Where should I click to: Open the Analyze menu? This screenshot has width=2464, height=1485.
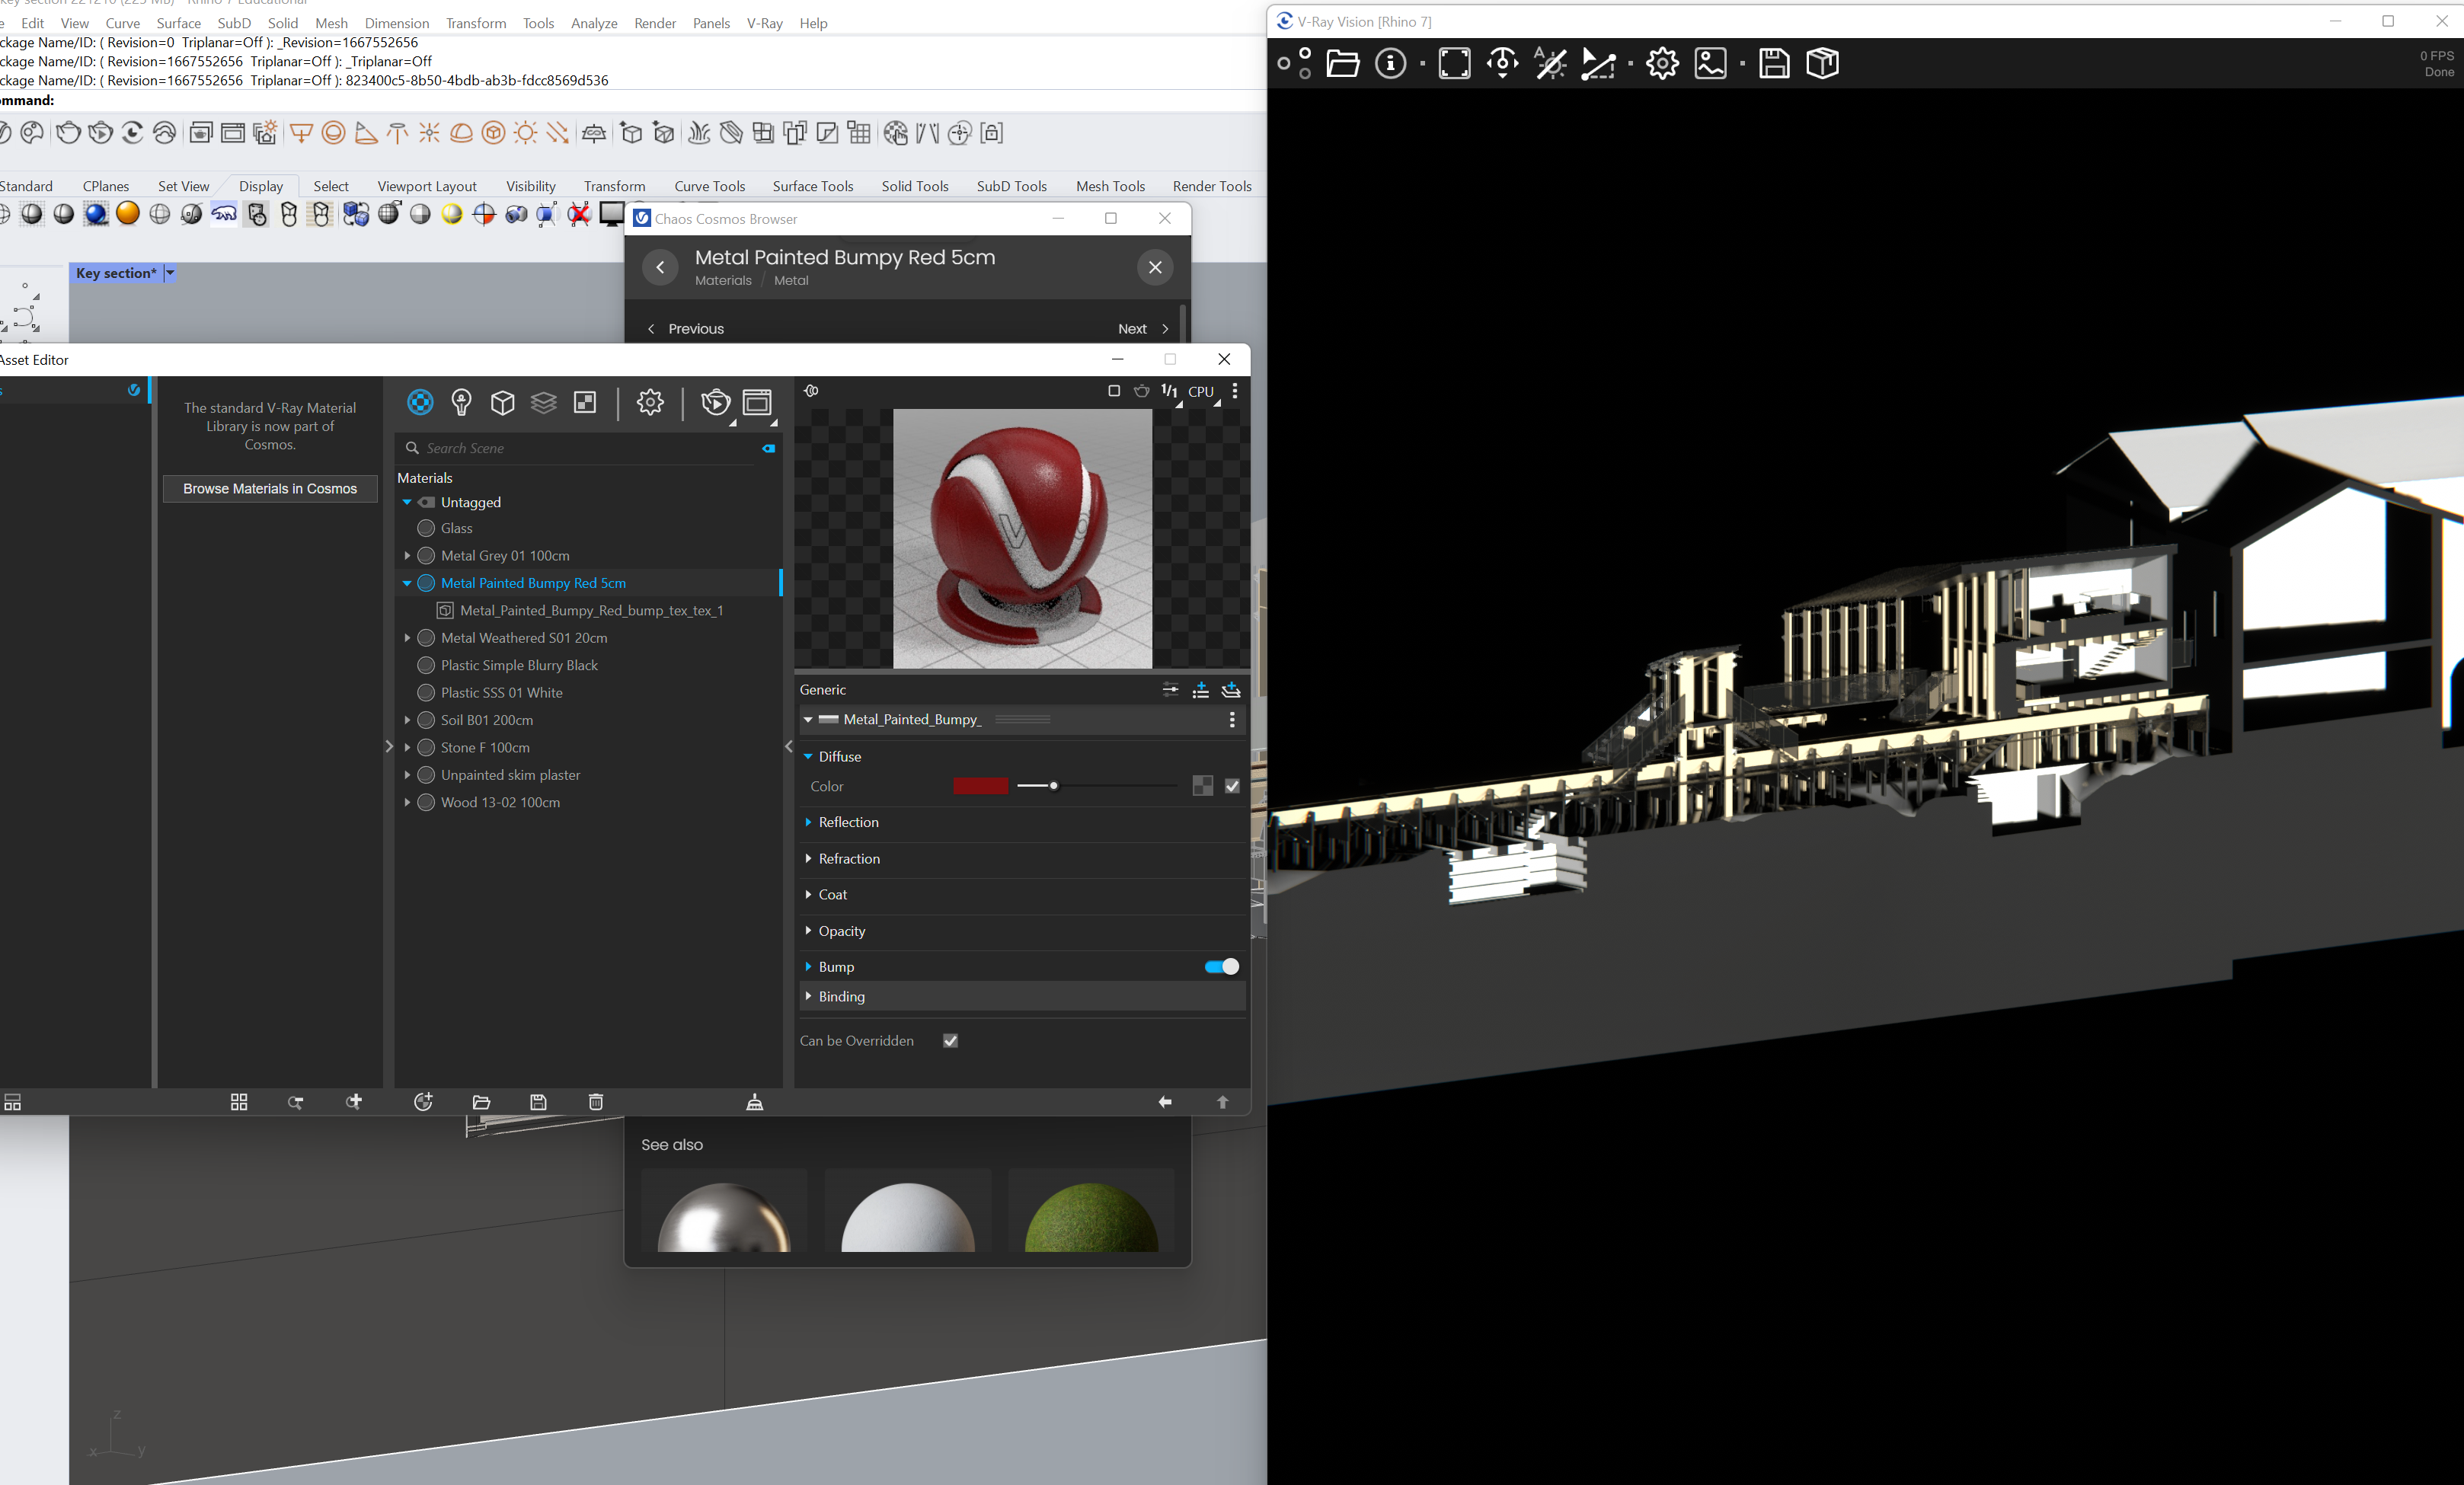(594, 23)
